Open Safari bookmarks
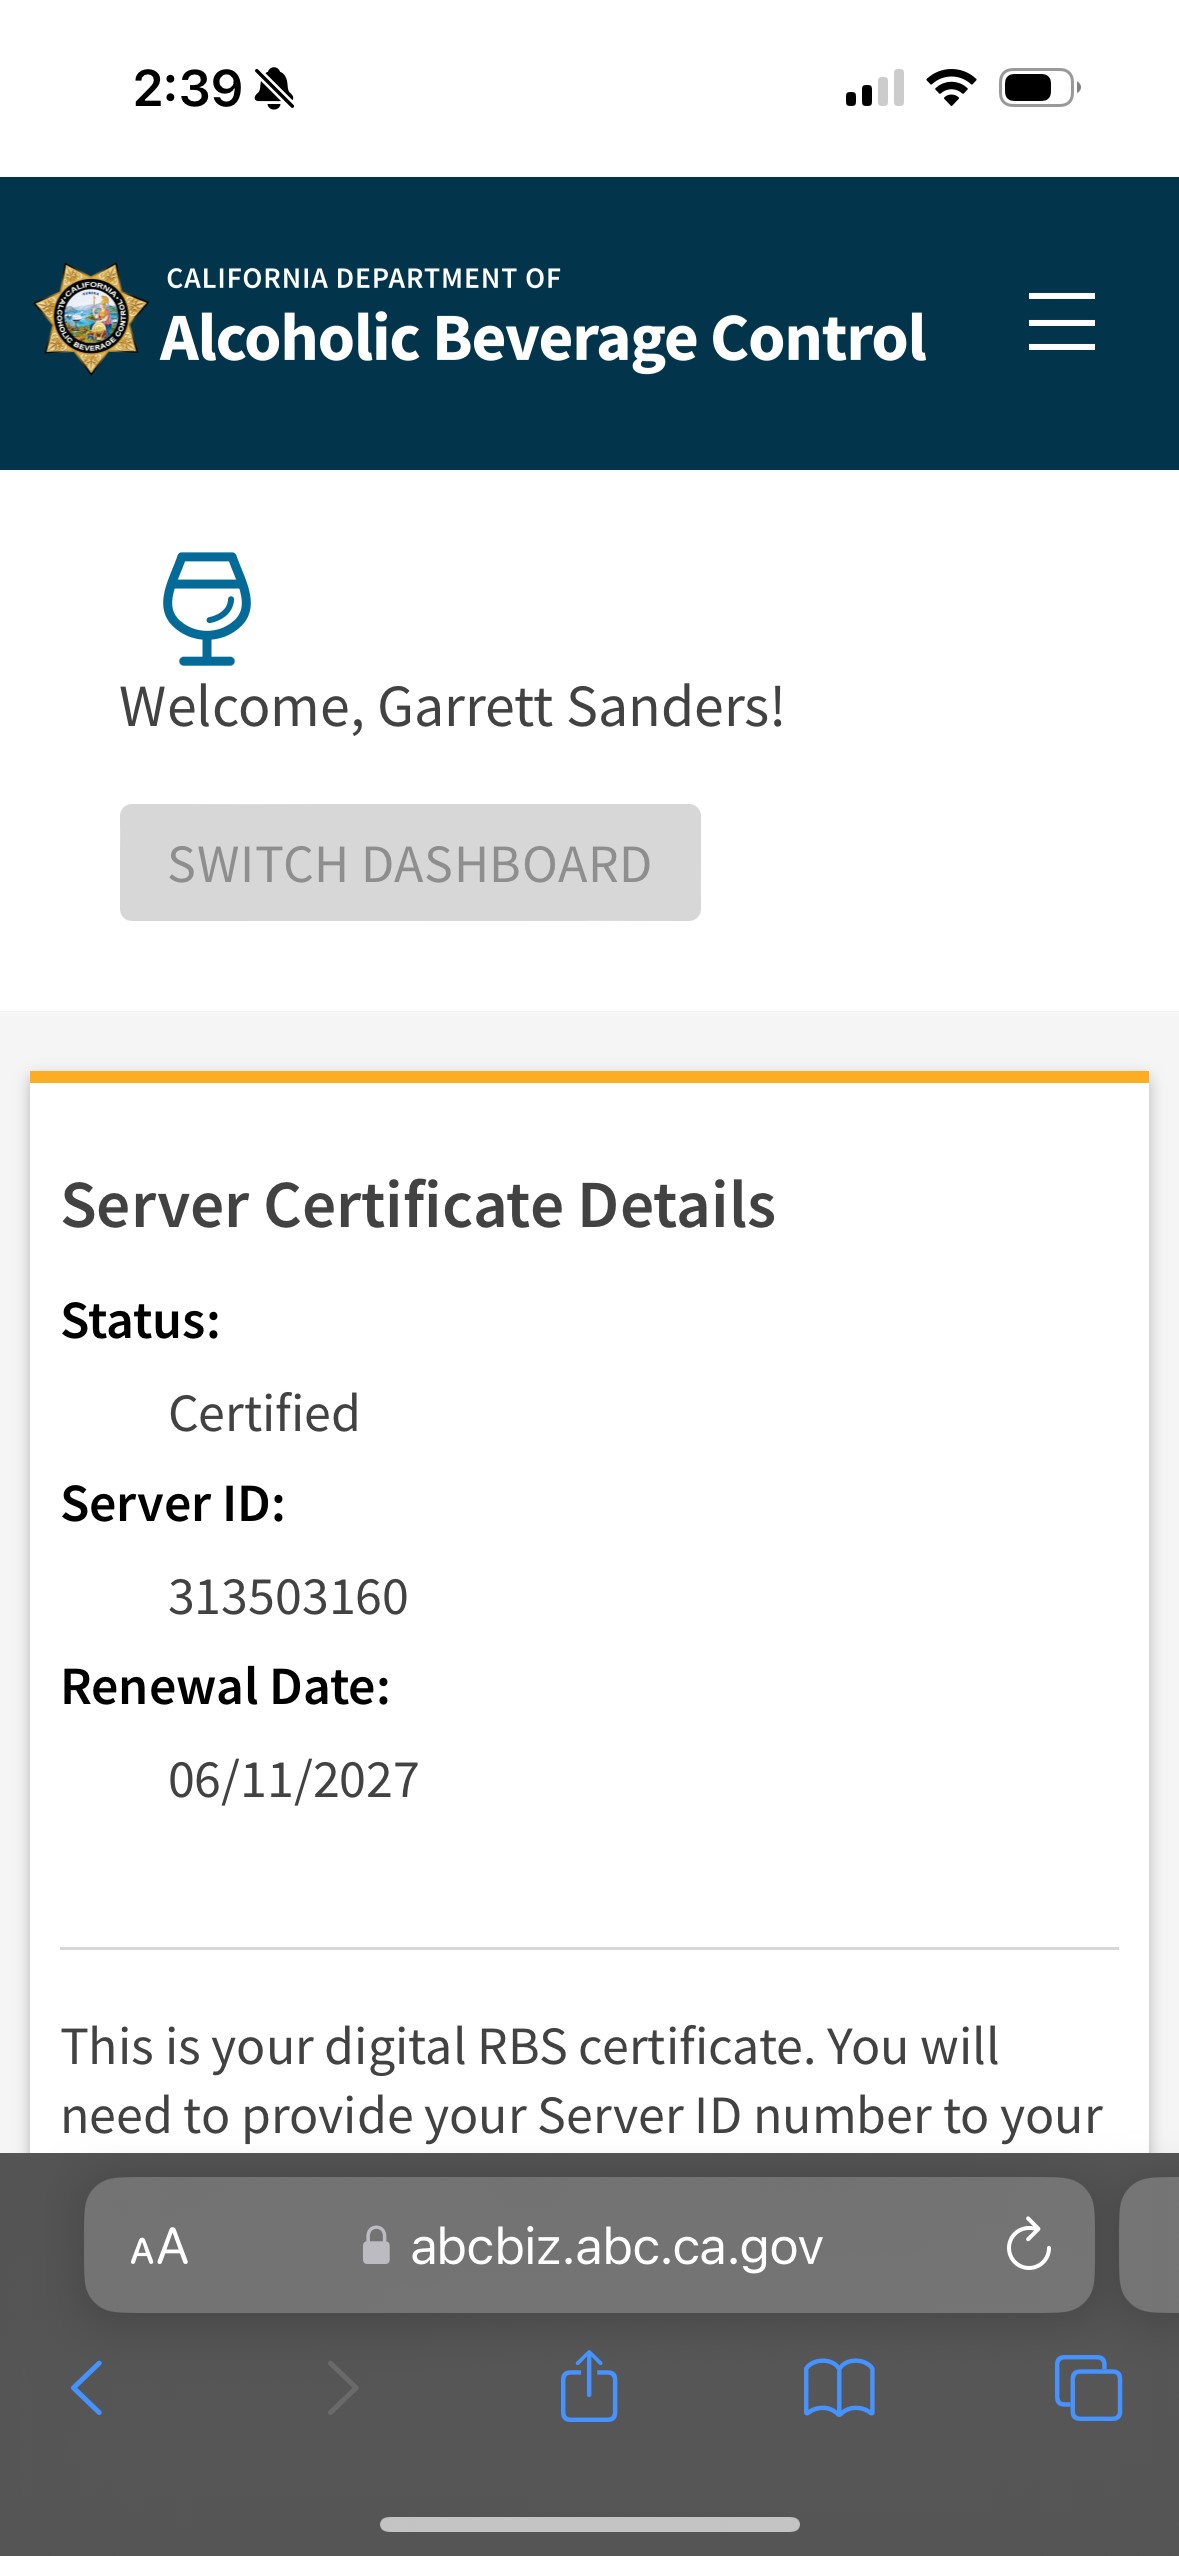The height and width of the screenshot is (2556, 1179). coord(839,2388)
